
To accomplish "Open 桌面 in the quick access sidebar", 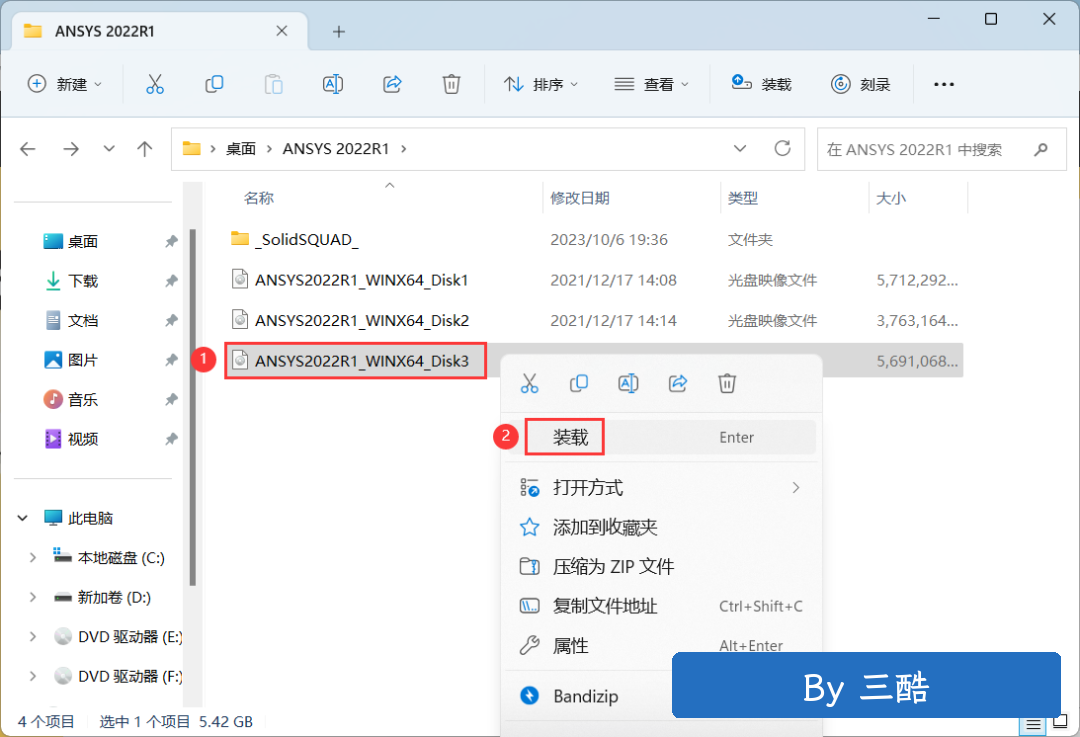I will tap(83, 242).
